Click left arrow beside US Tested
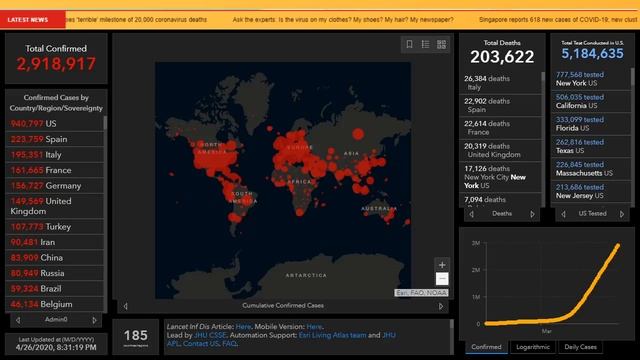Viewport: 640px width, 360px height. [563, 214]
